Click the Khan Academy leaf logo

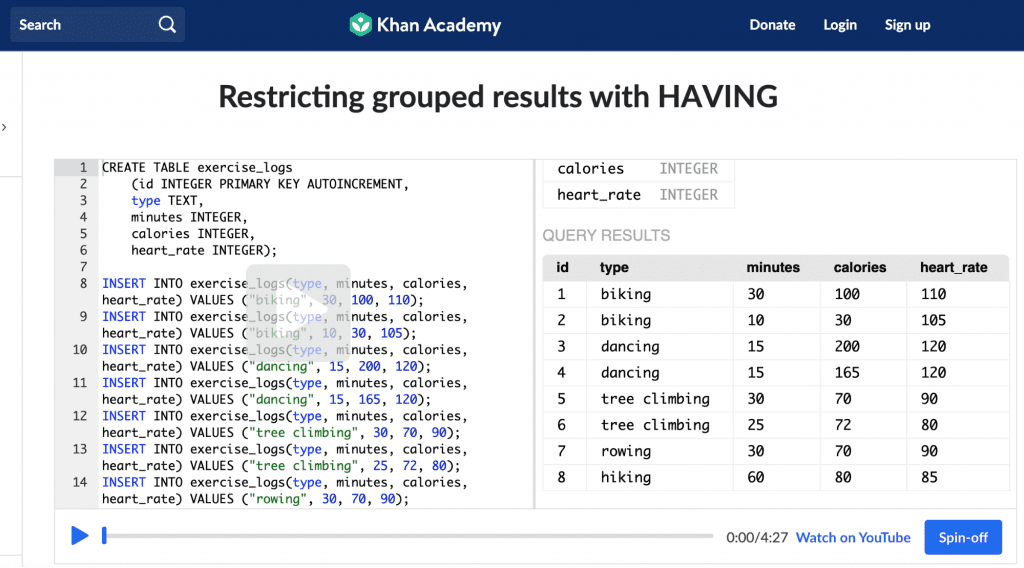click(360, 25)
